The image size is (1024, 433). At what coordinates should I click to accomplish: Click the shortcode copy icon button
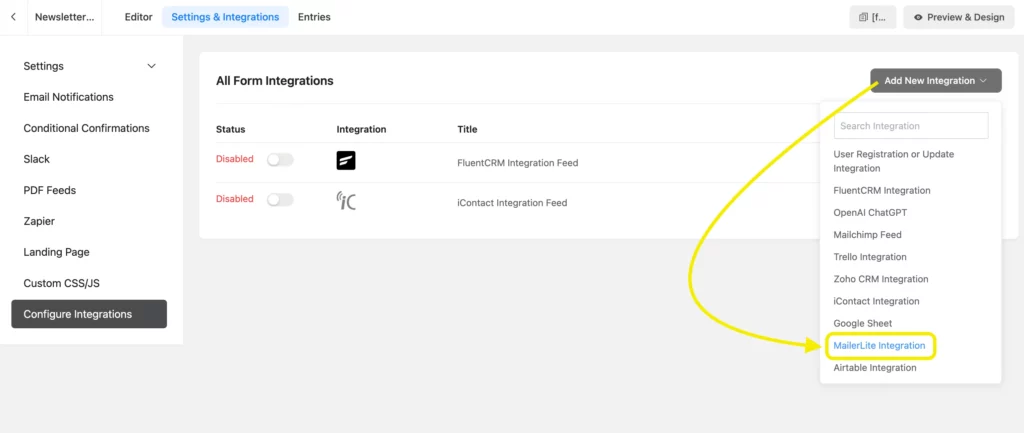tap(872, 17)
